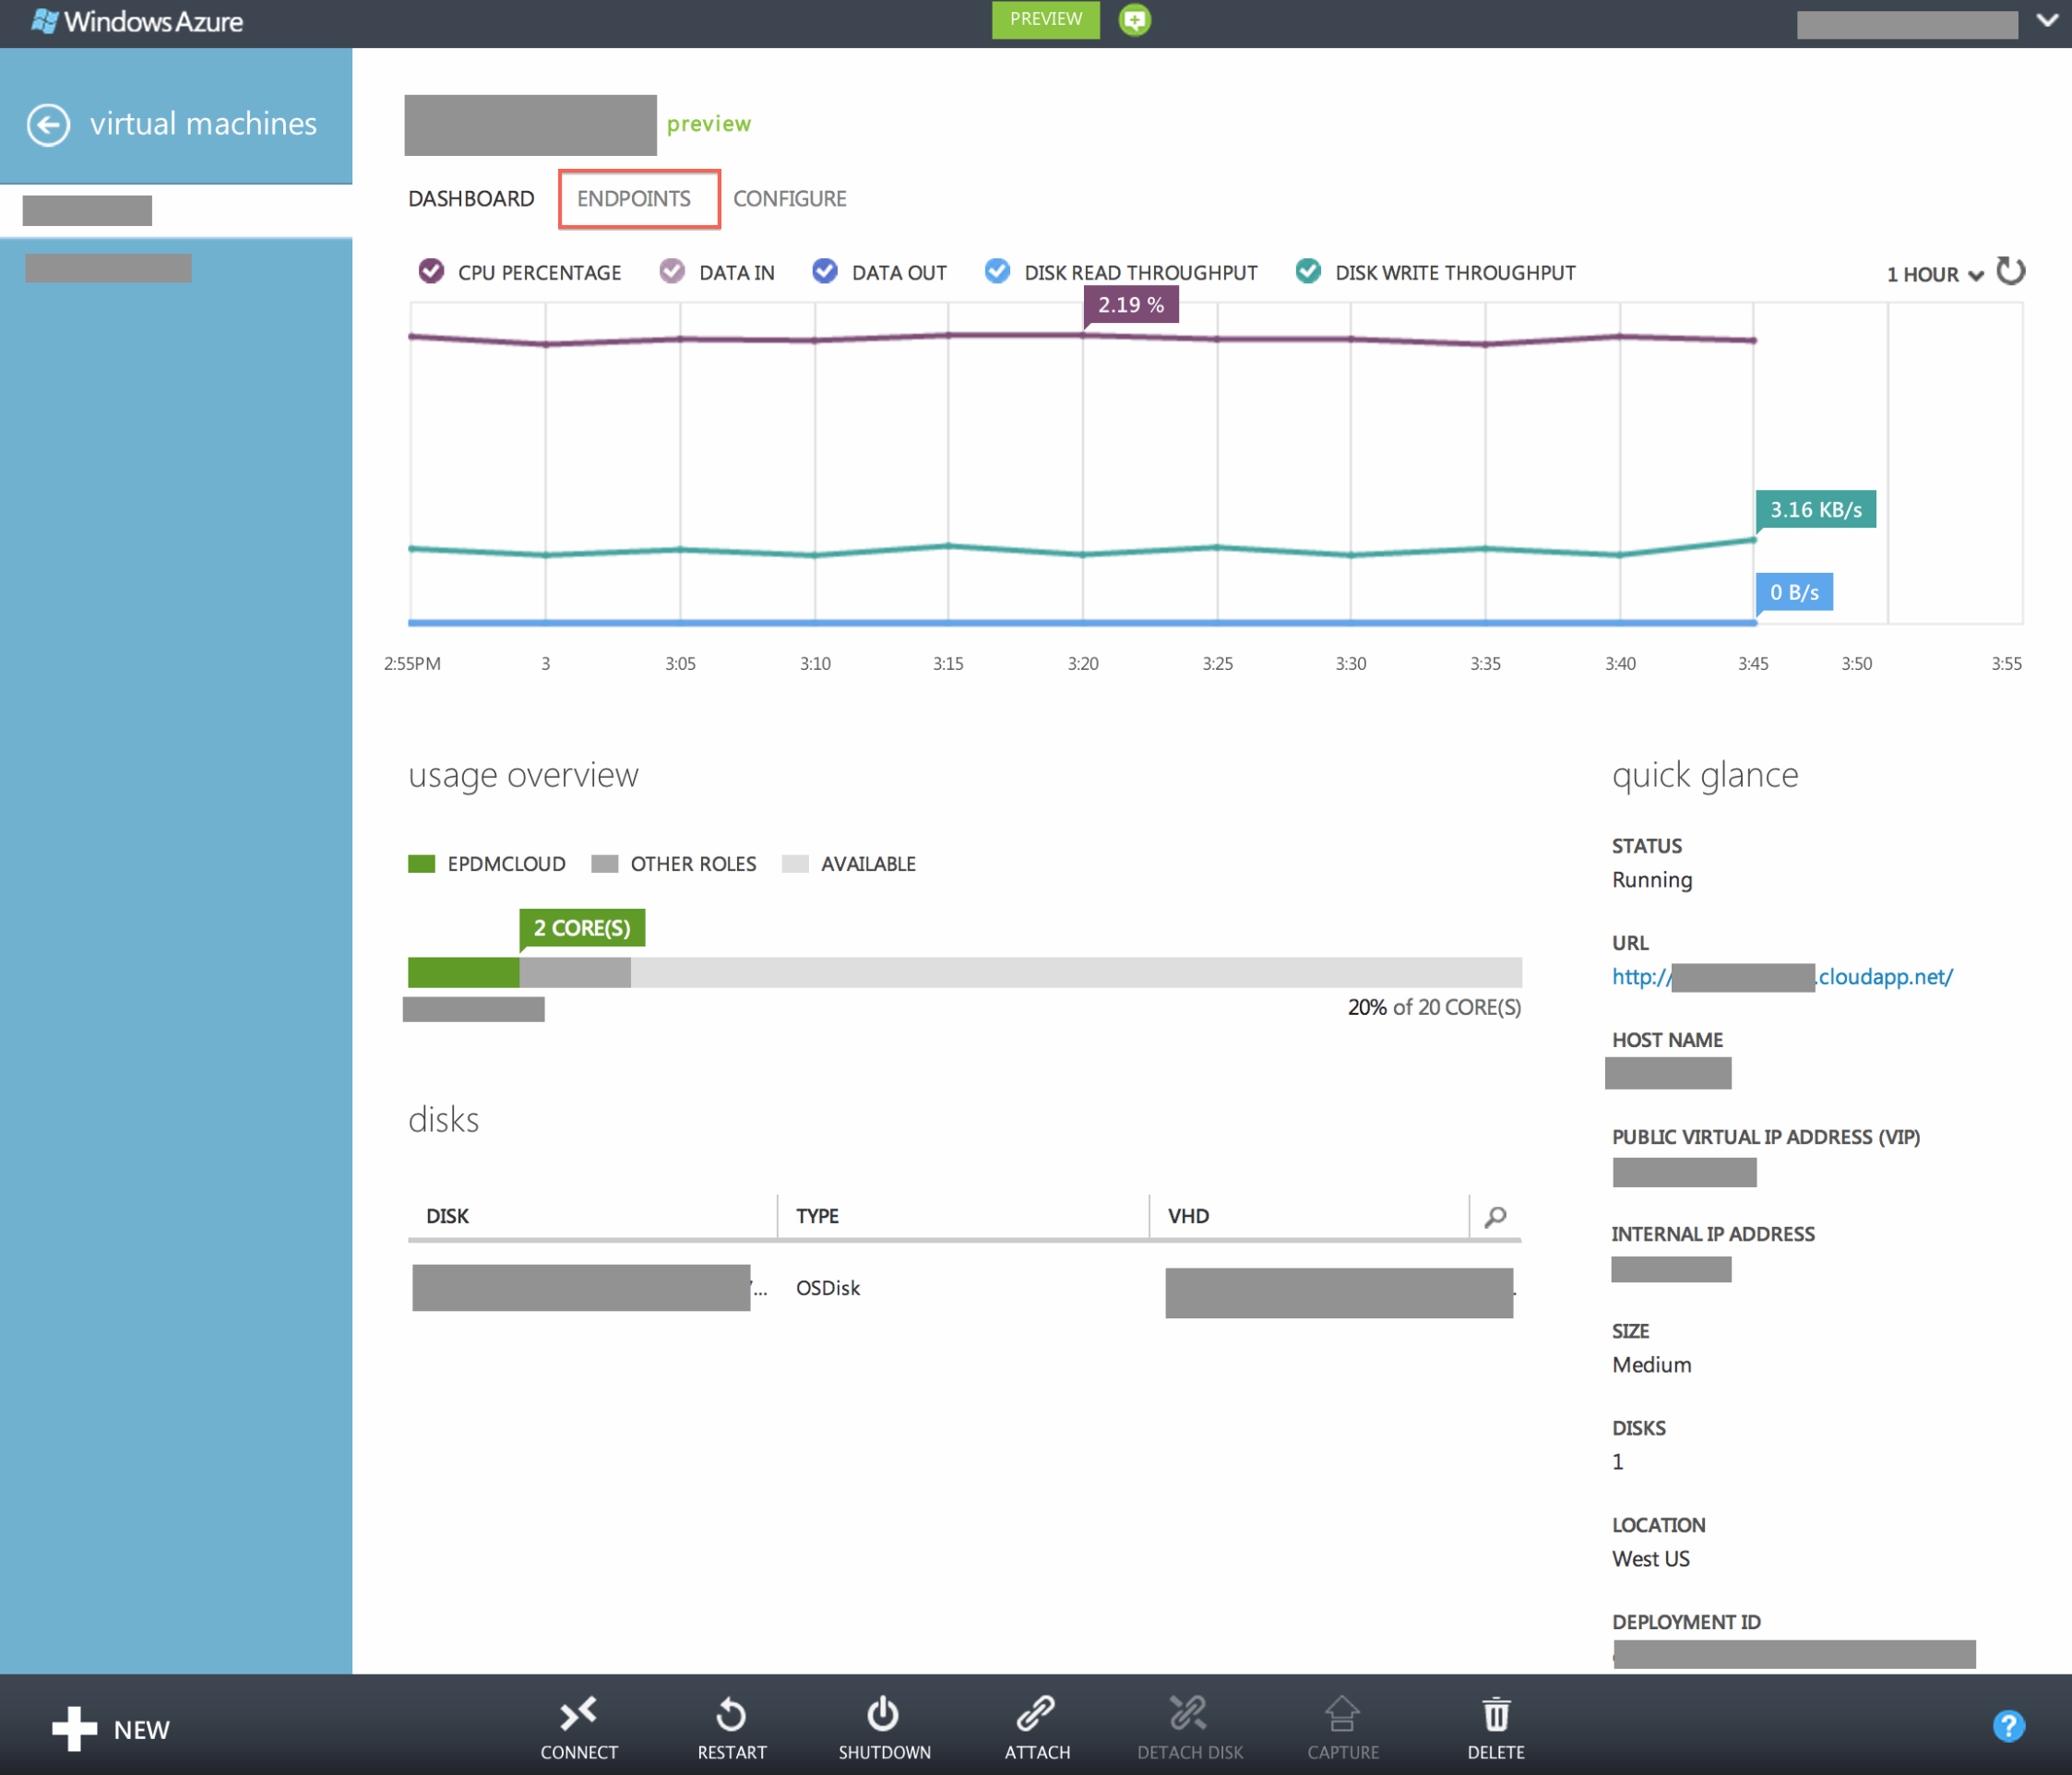
Task: Toggle the Data In metric
Action: tap(672, 271)
